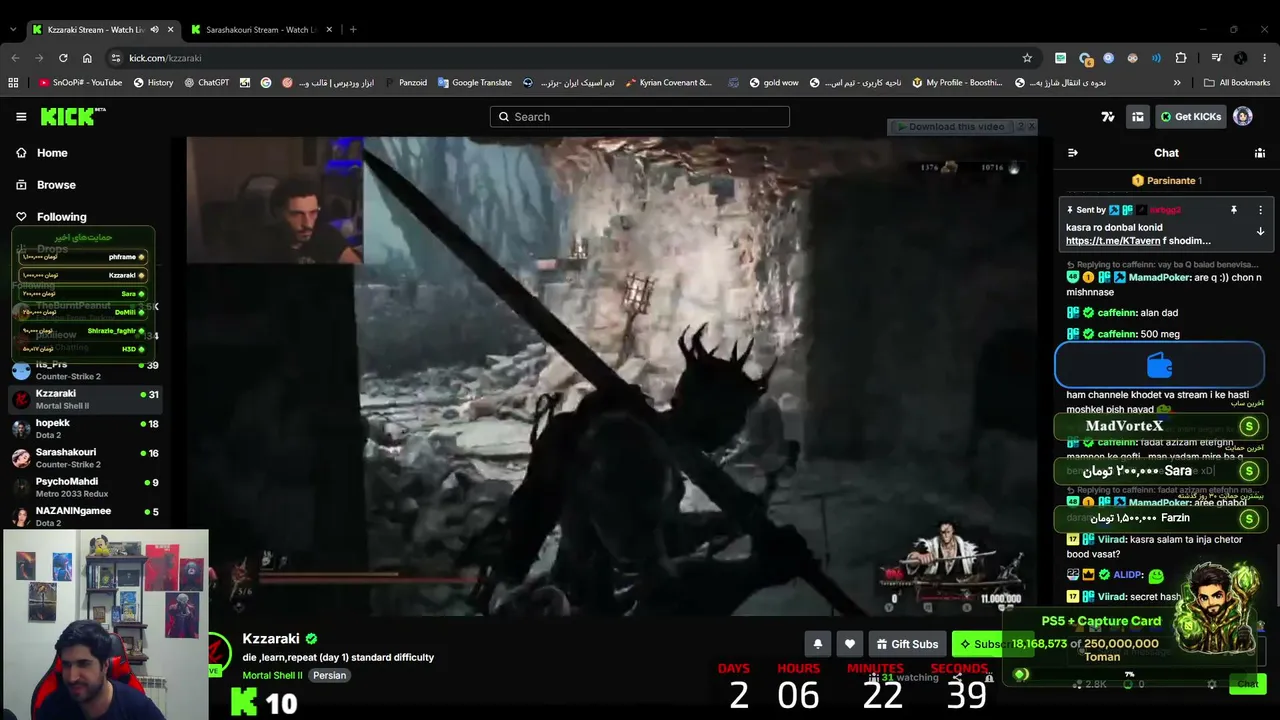Screen dimensions: 1280x720
Task: Click the address bar showing kick.com/kzzaraki
Action: (x=570, y=58)
